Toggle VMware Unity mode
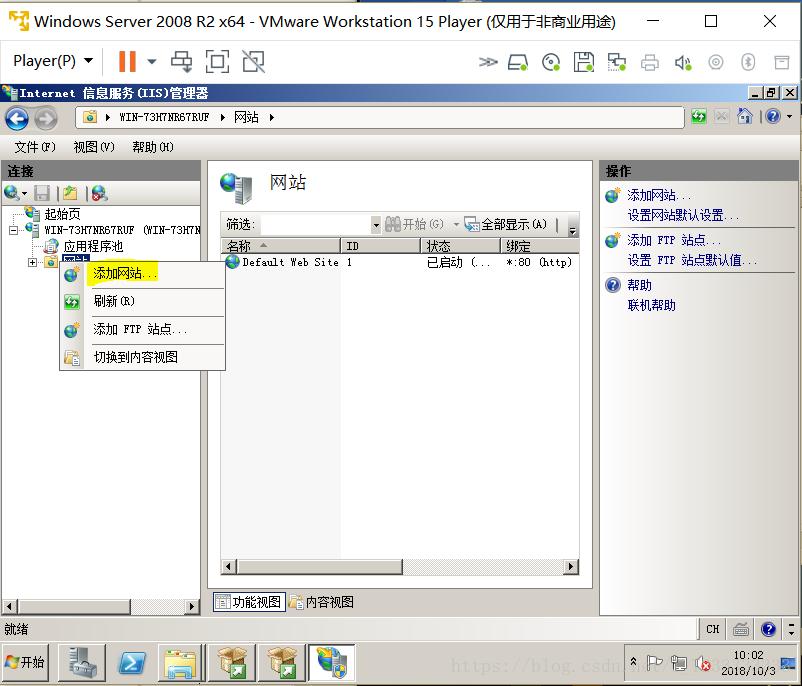802x686 pixels. (254, 62)
